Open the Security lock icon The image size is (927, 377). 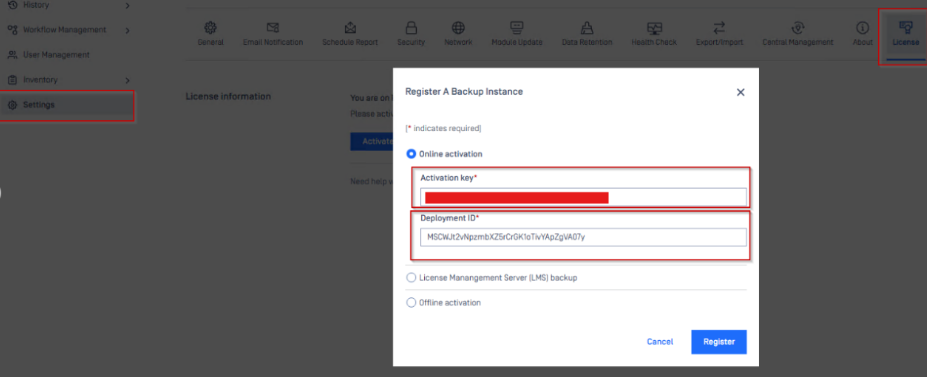pos(411,28)
